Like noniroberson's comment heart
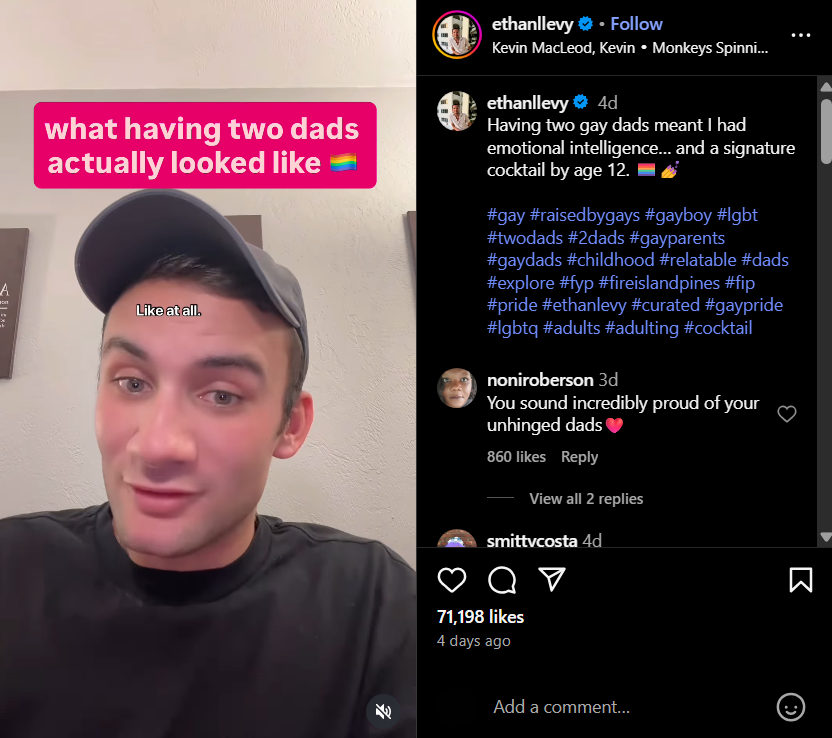This screenshot has height=738, width=832. (x=787, y=413)
